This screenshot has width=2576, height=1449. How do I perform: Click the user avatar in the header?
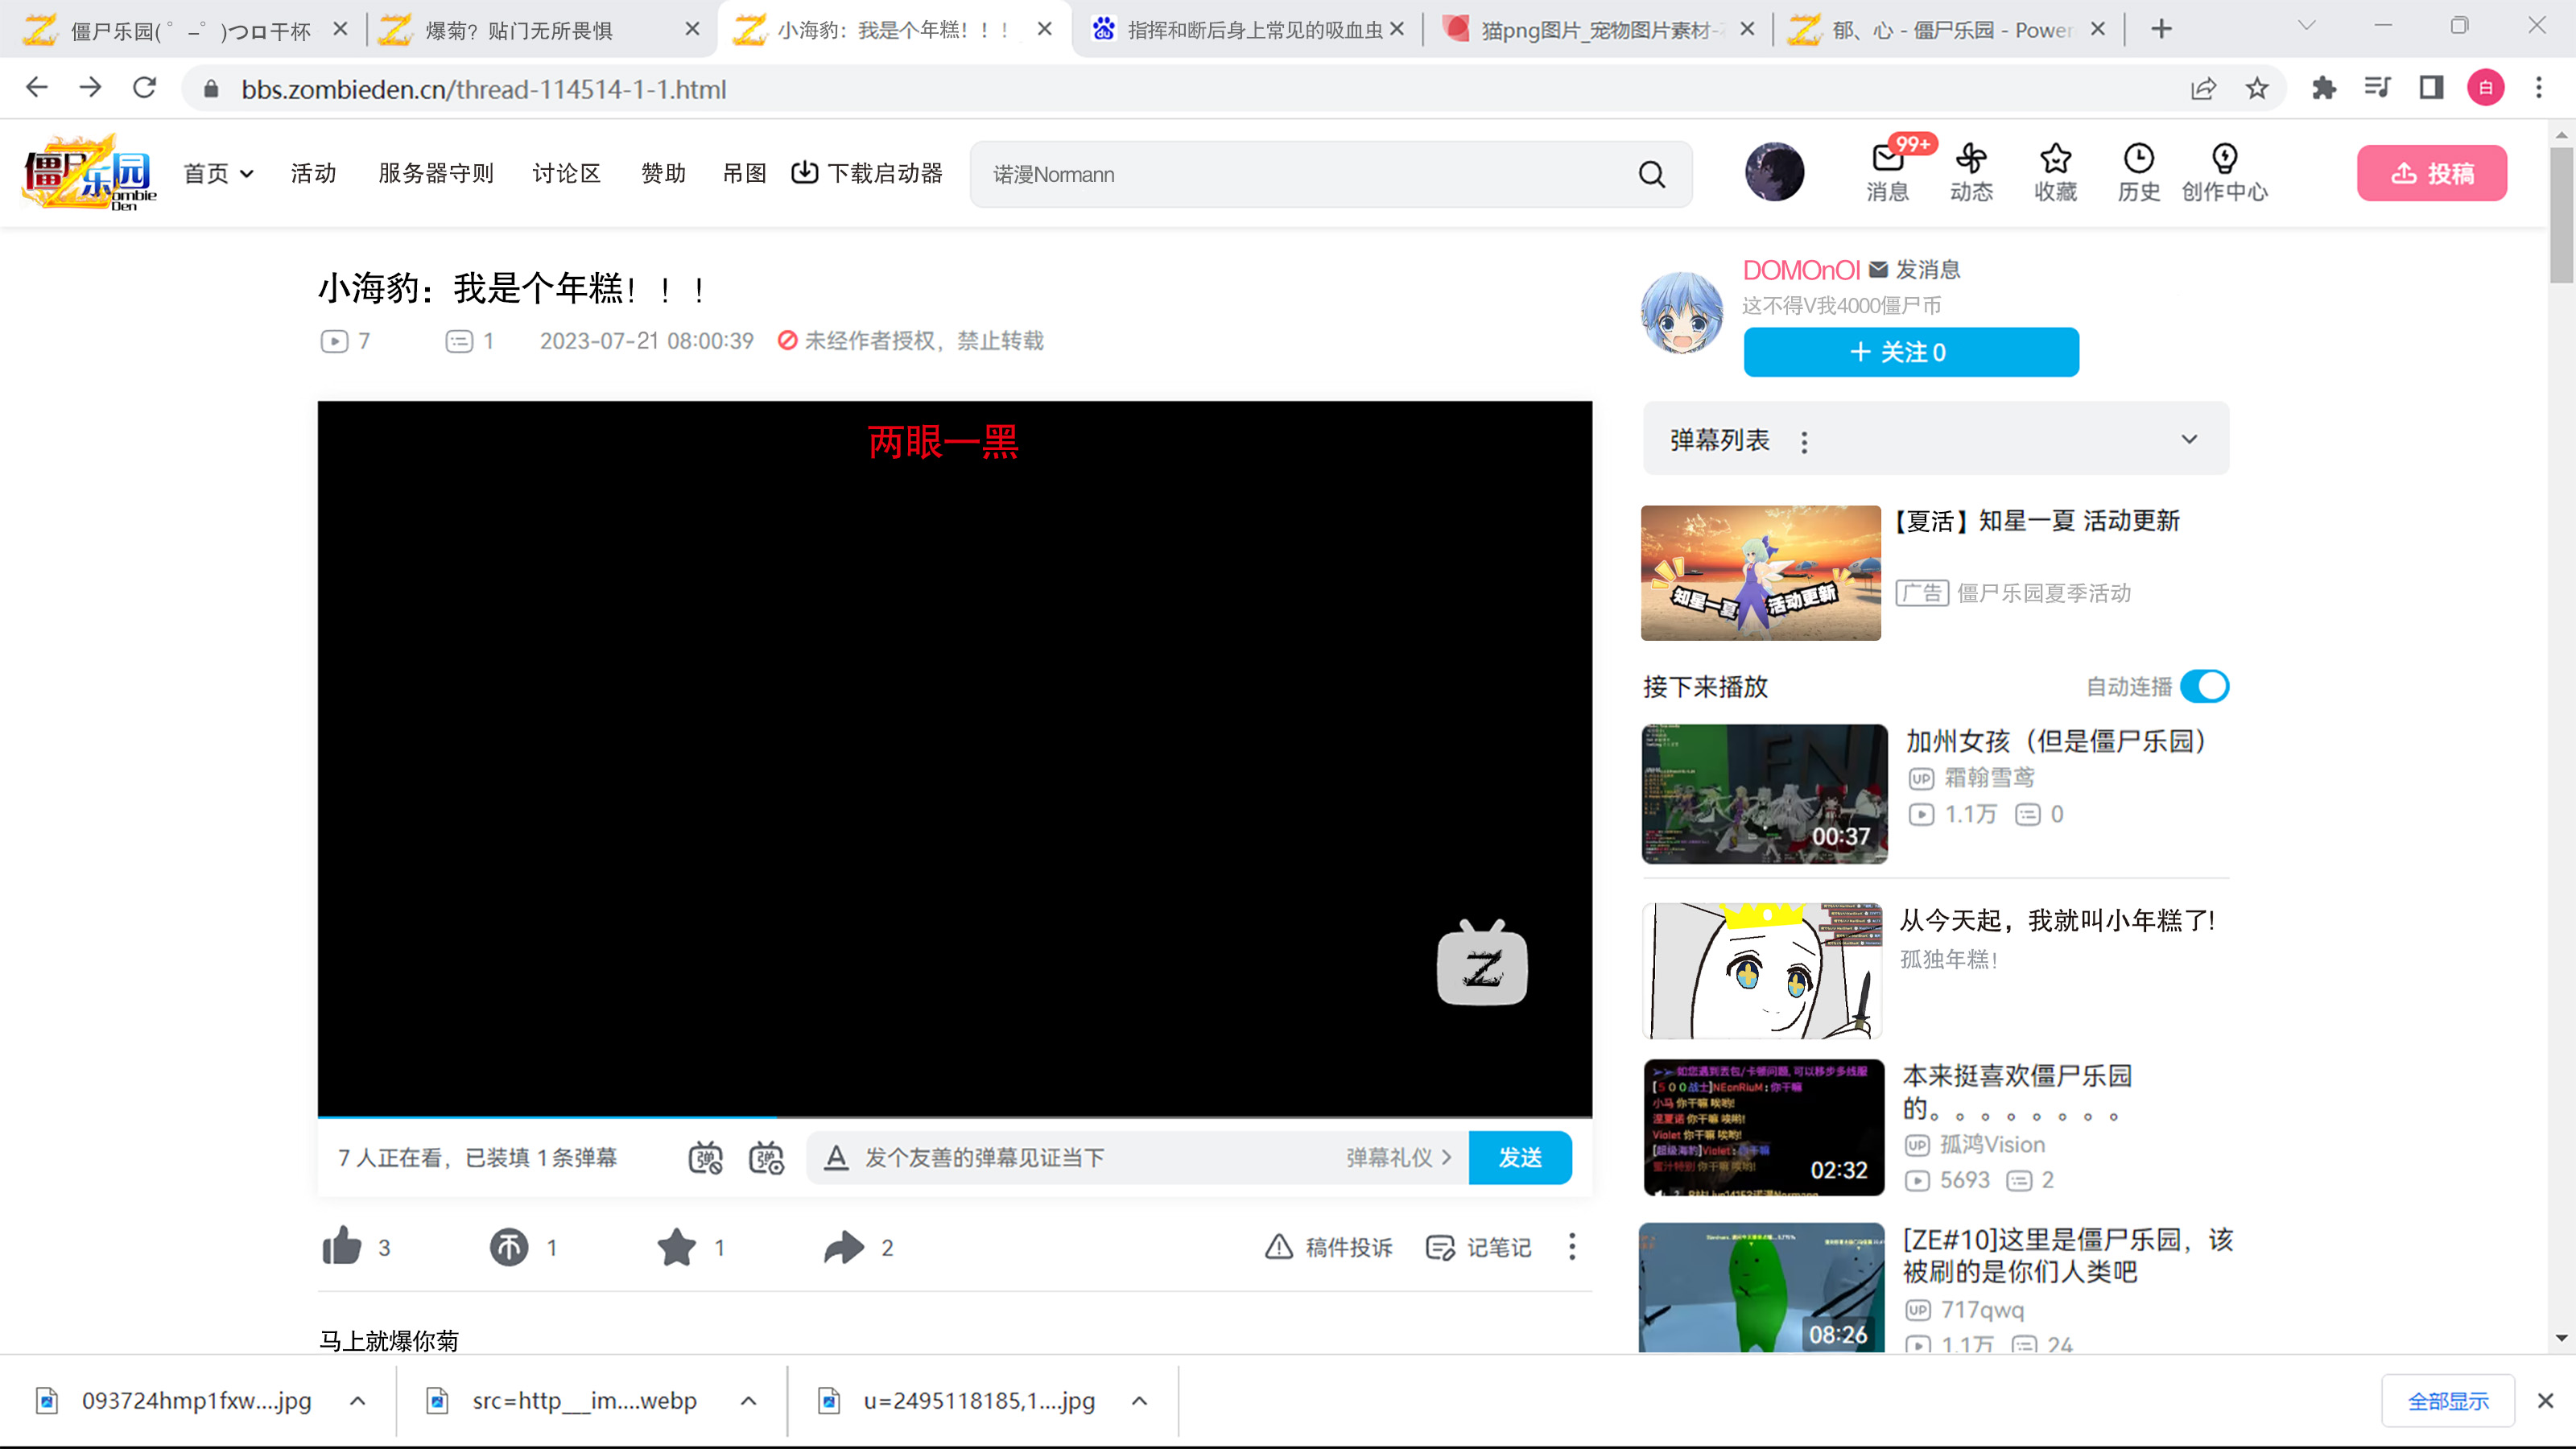[x=1774, y=172]
